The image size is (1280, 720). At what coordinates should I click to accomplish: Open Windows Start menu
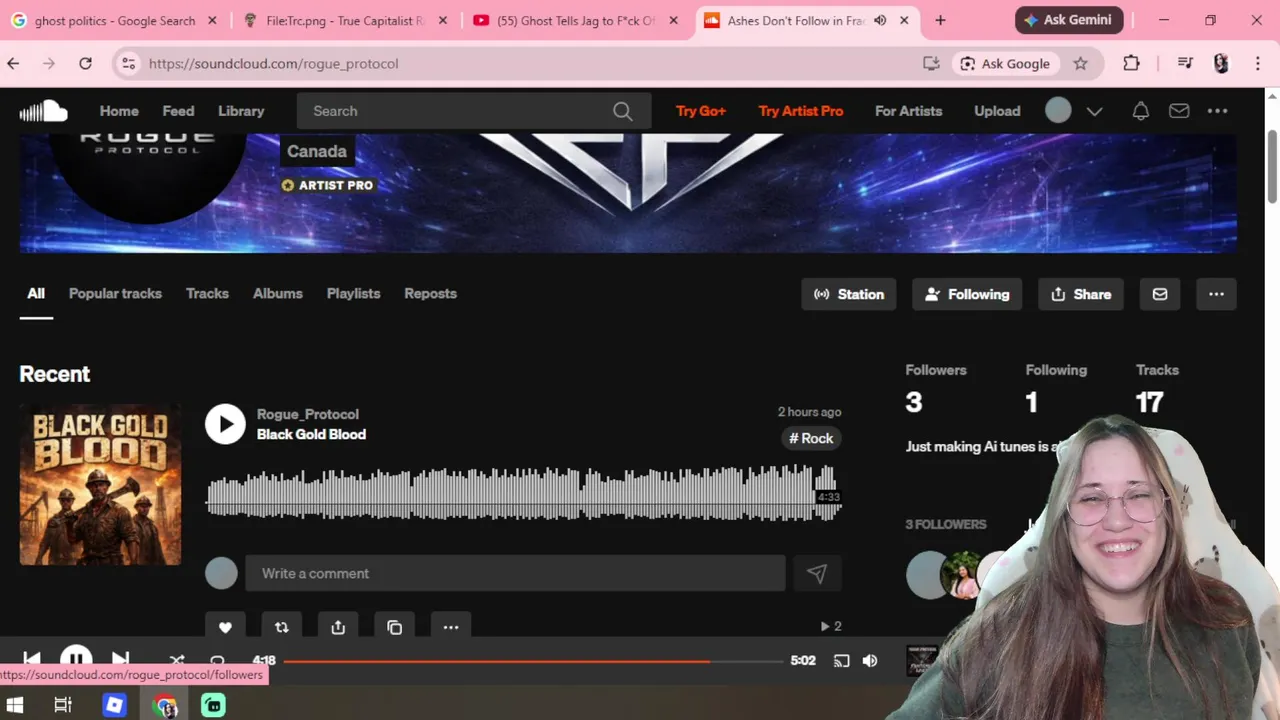15,705
